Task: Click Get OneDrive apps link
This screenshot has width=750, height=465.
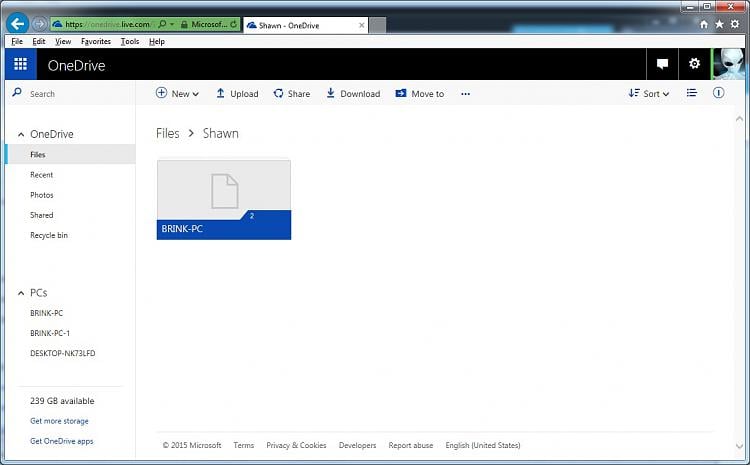Action: [x=62, y=441]
